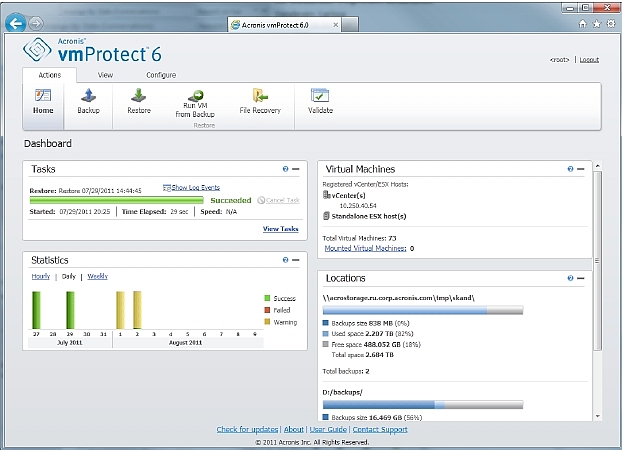This screenshot has height=450, width=622.
Task: Click the restore task progress bar
Action: (117, 200)
